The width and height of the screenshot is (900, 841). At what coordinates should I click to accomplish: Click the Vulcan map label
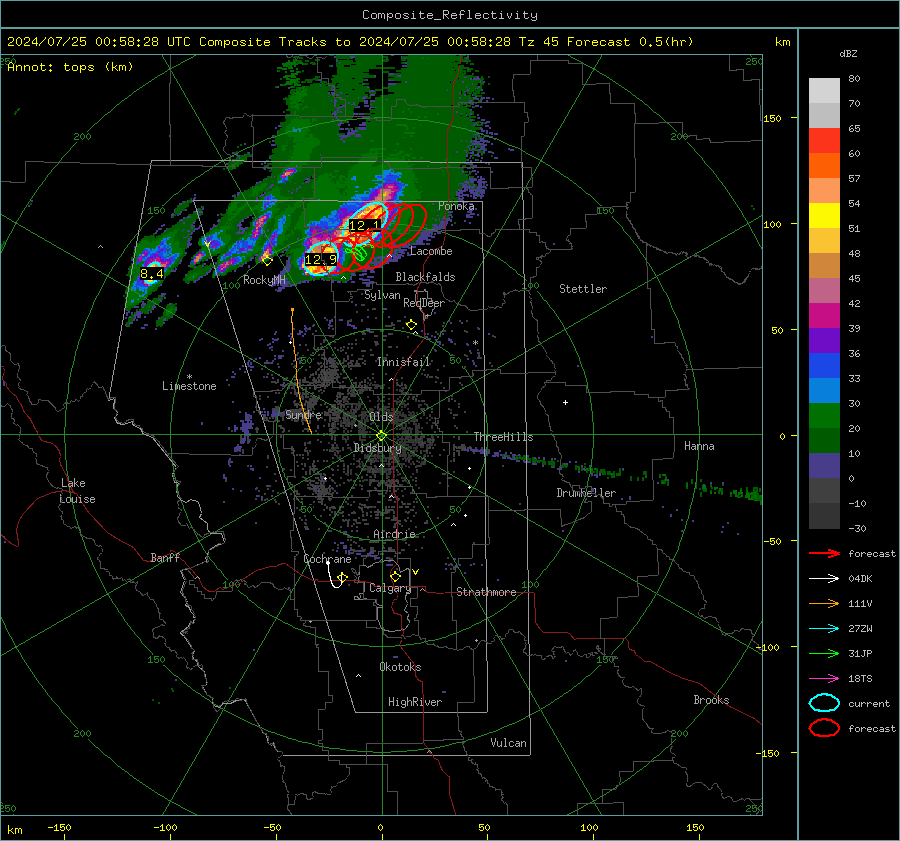(x=509, y=743)
